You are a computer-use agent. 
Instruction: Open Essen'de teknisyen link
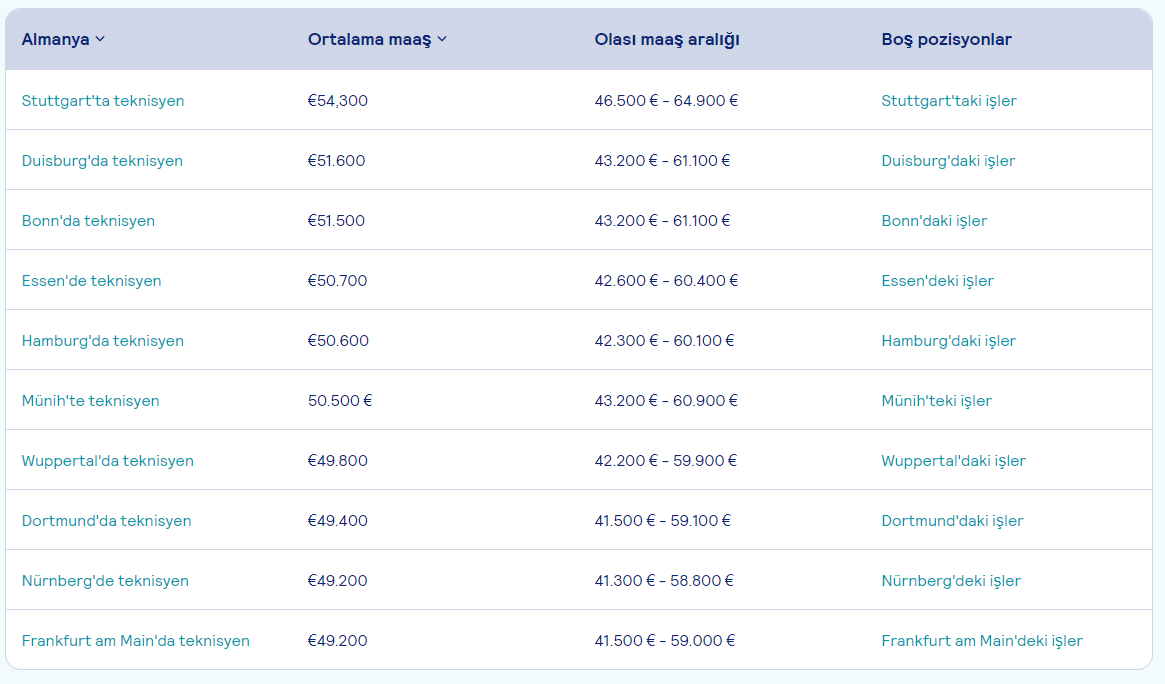(91, 281)
